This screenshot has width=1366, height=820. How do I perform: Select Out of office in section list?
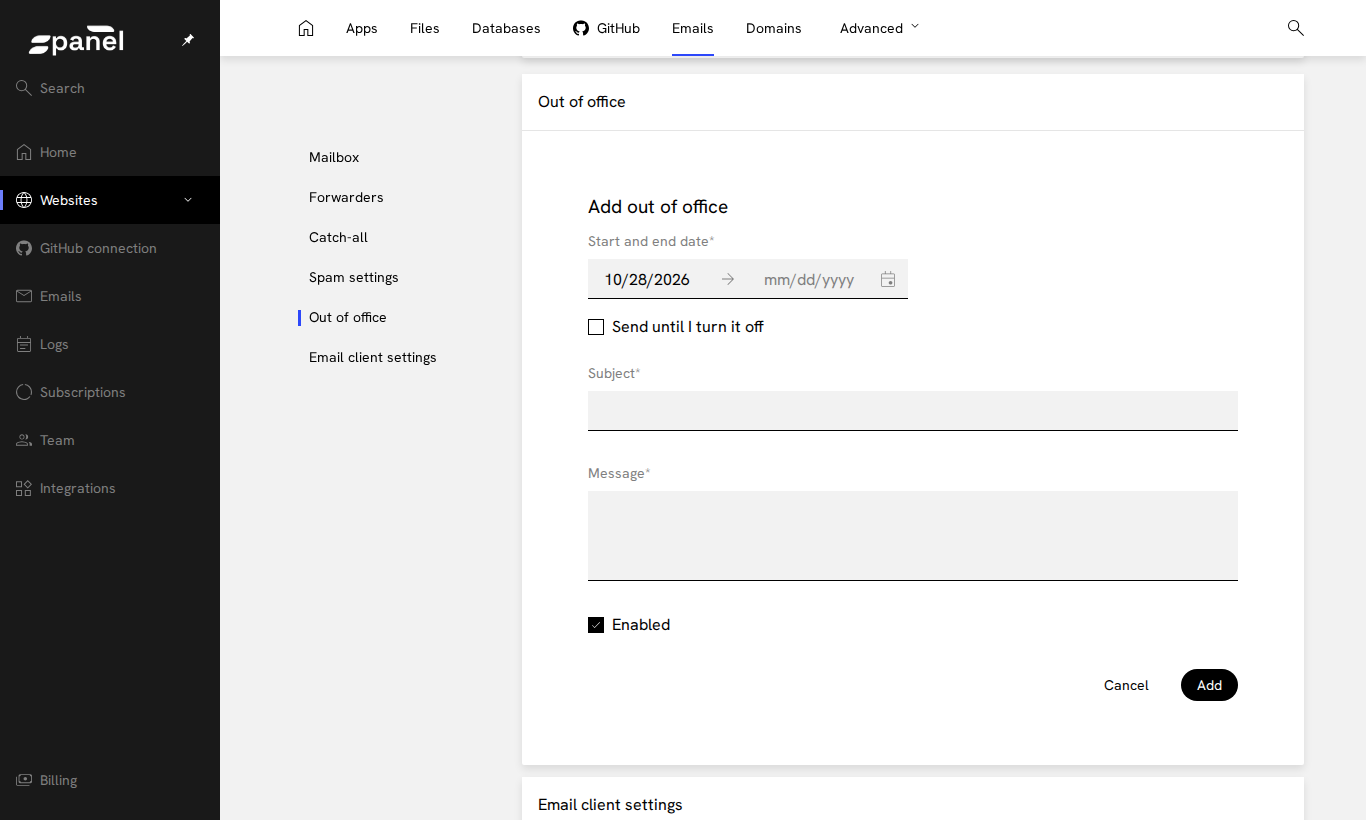348,317
